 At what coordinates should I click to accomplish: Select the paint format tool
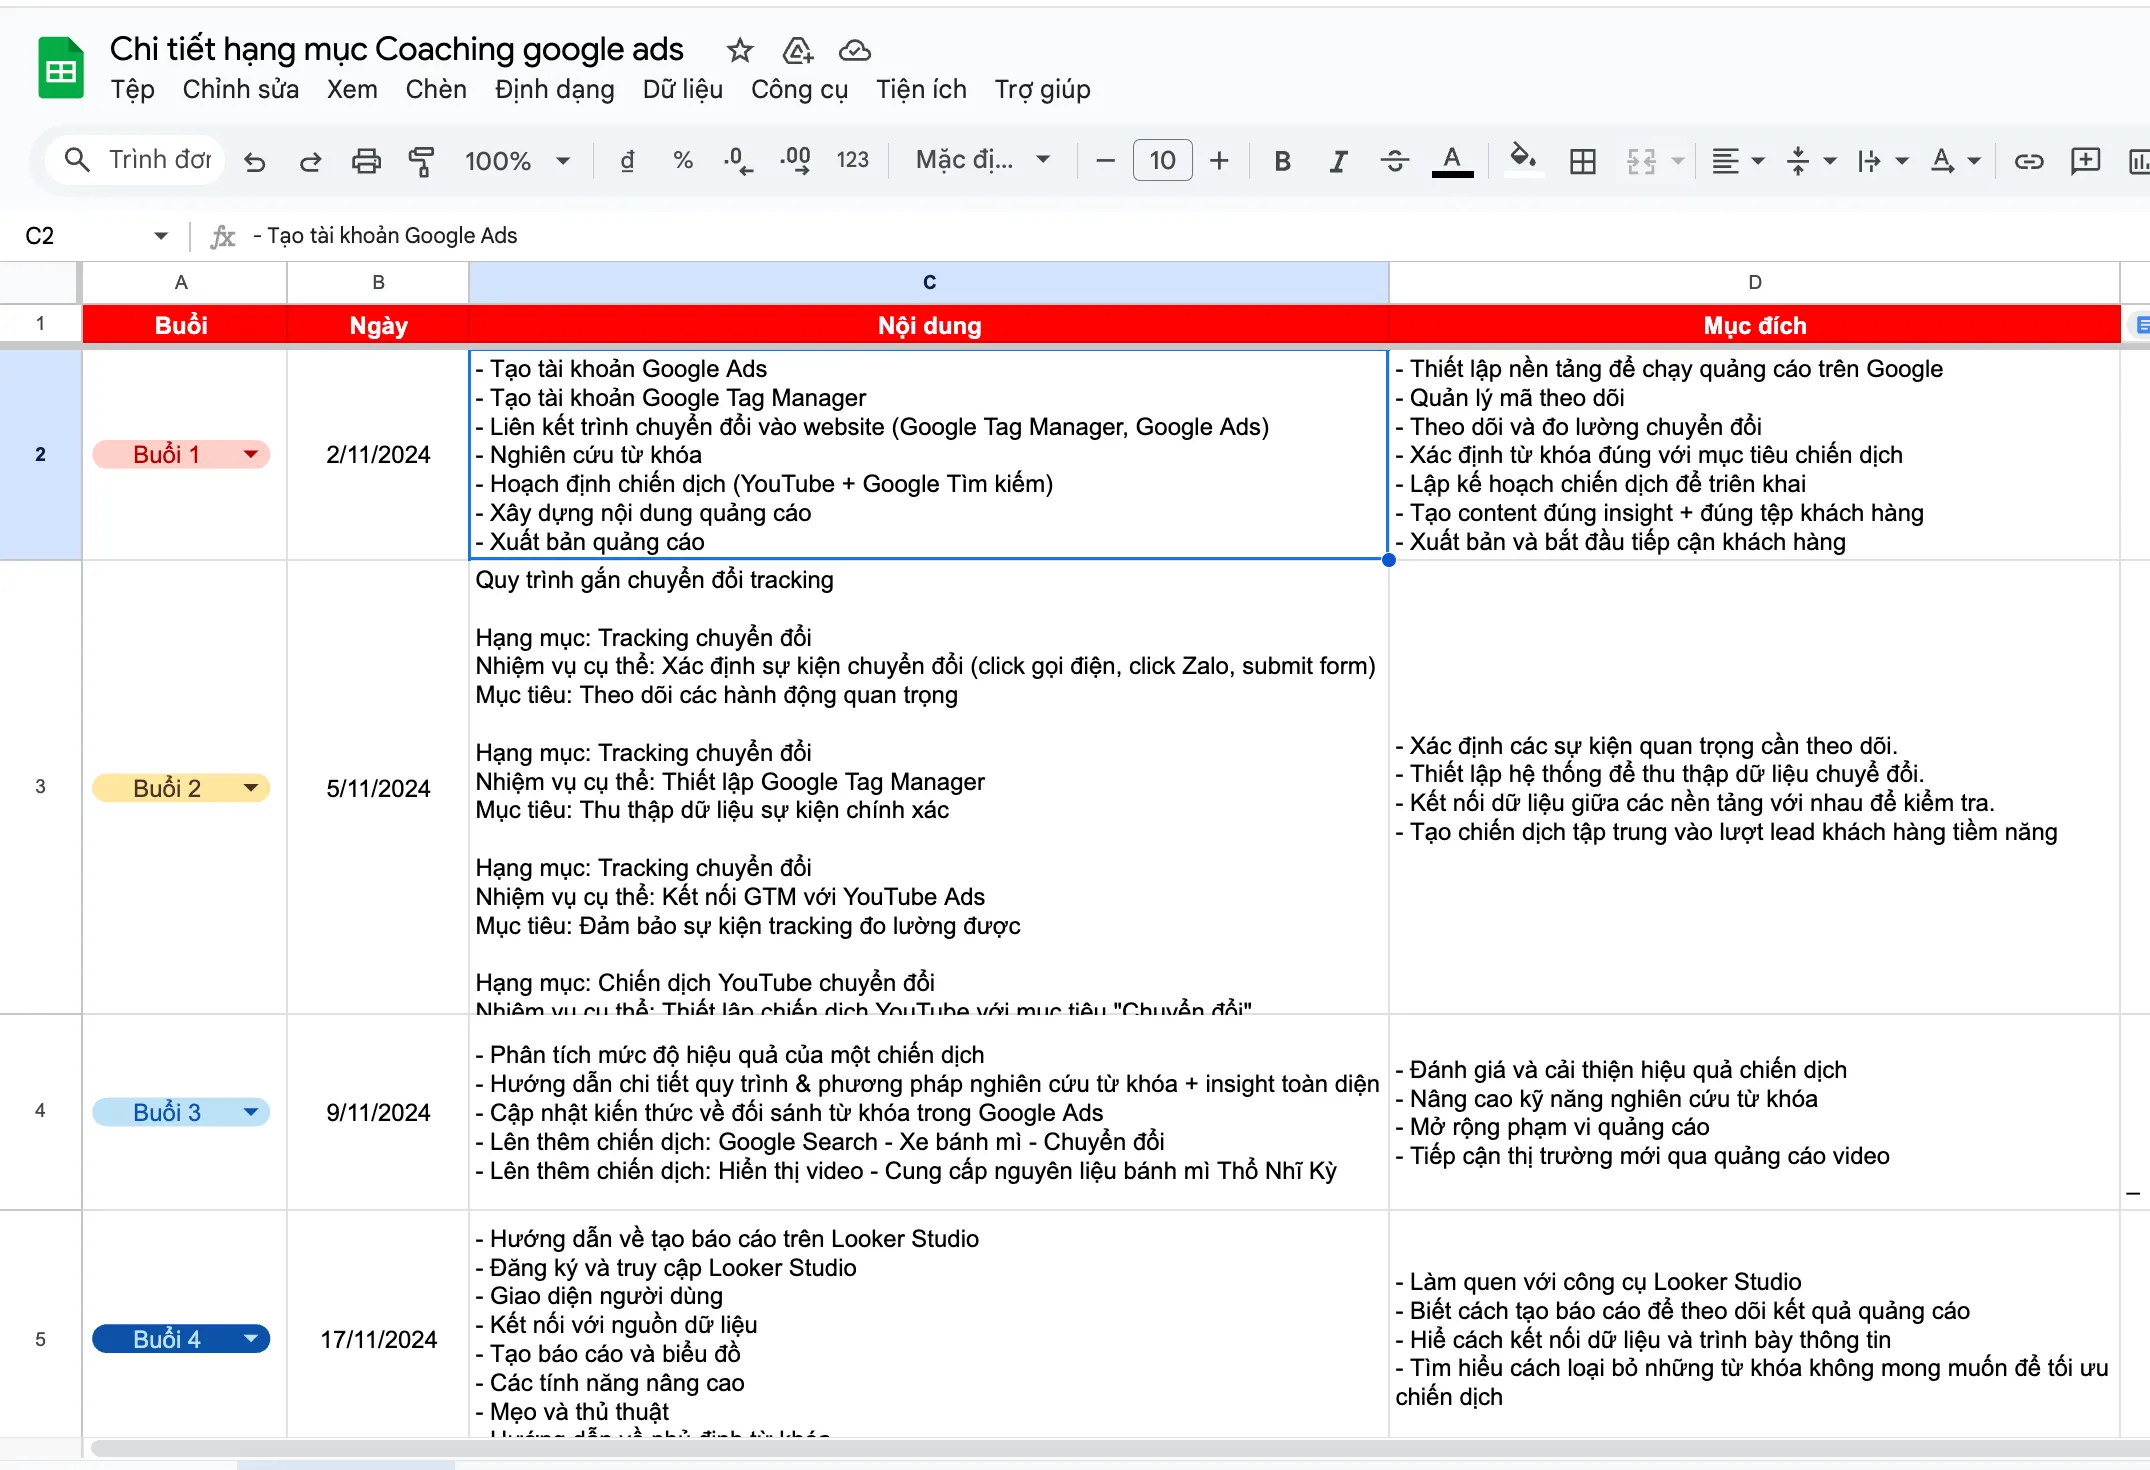[x=421, y=160]
